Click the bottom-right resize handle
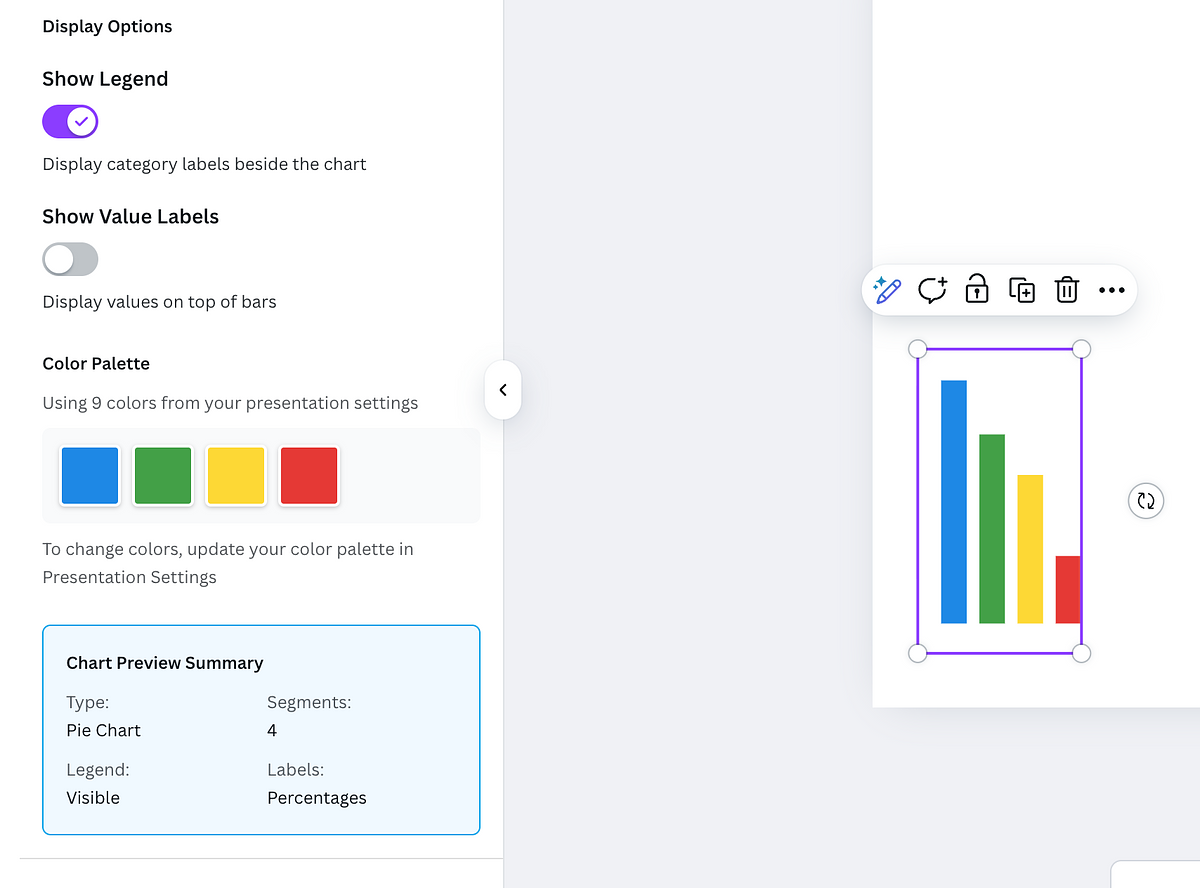This screenshot has width=1200, height=888. pos(1081,653)
